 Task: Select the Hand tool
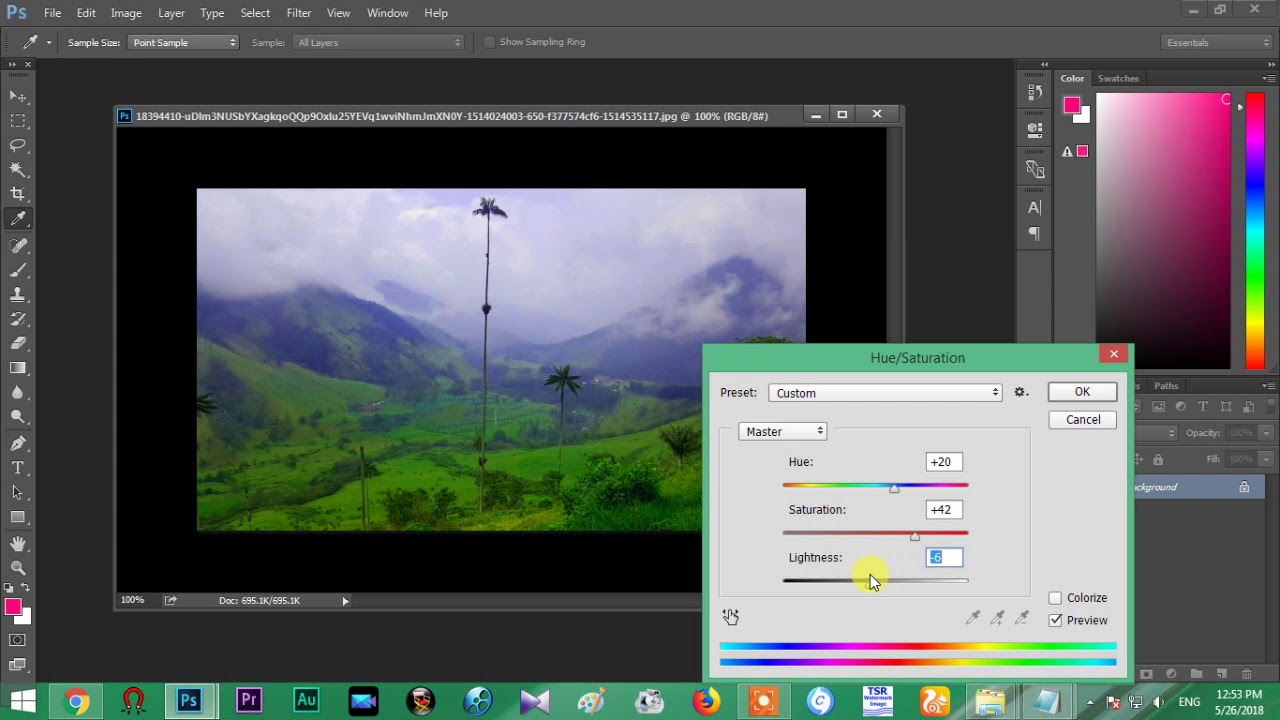coord(18,544)
